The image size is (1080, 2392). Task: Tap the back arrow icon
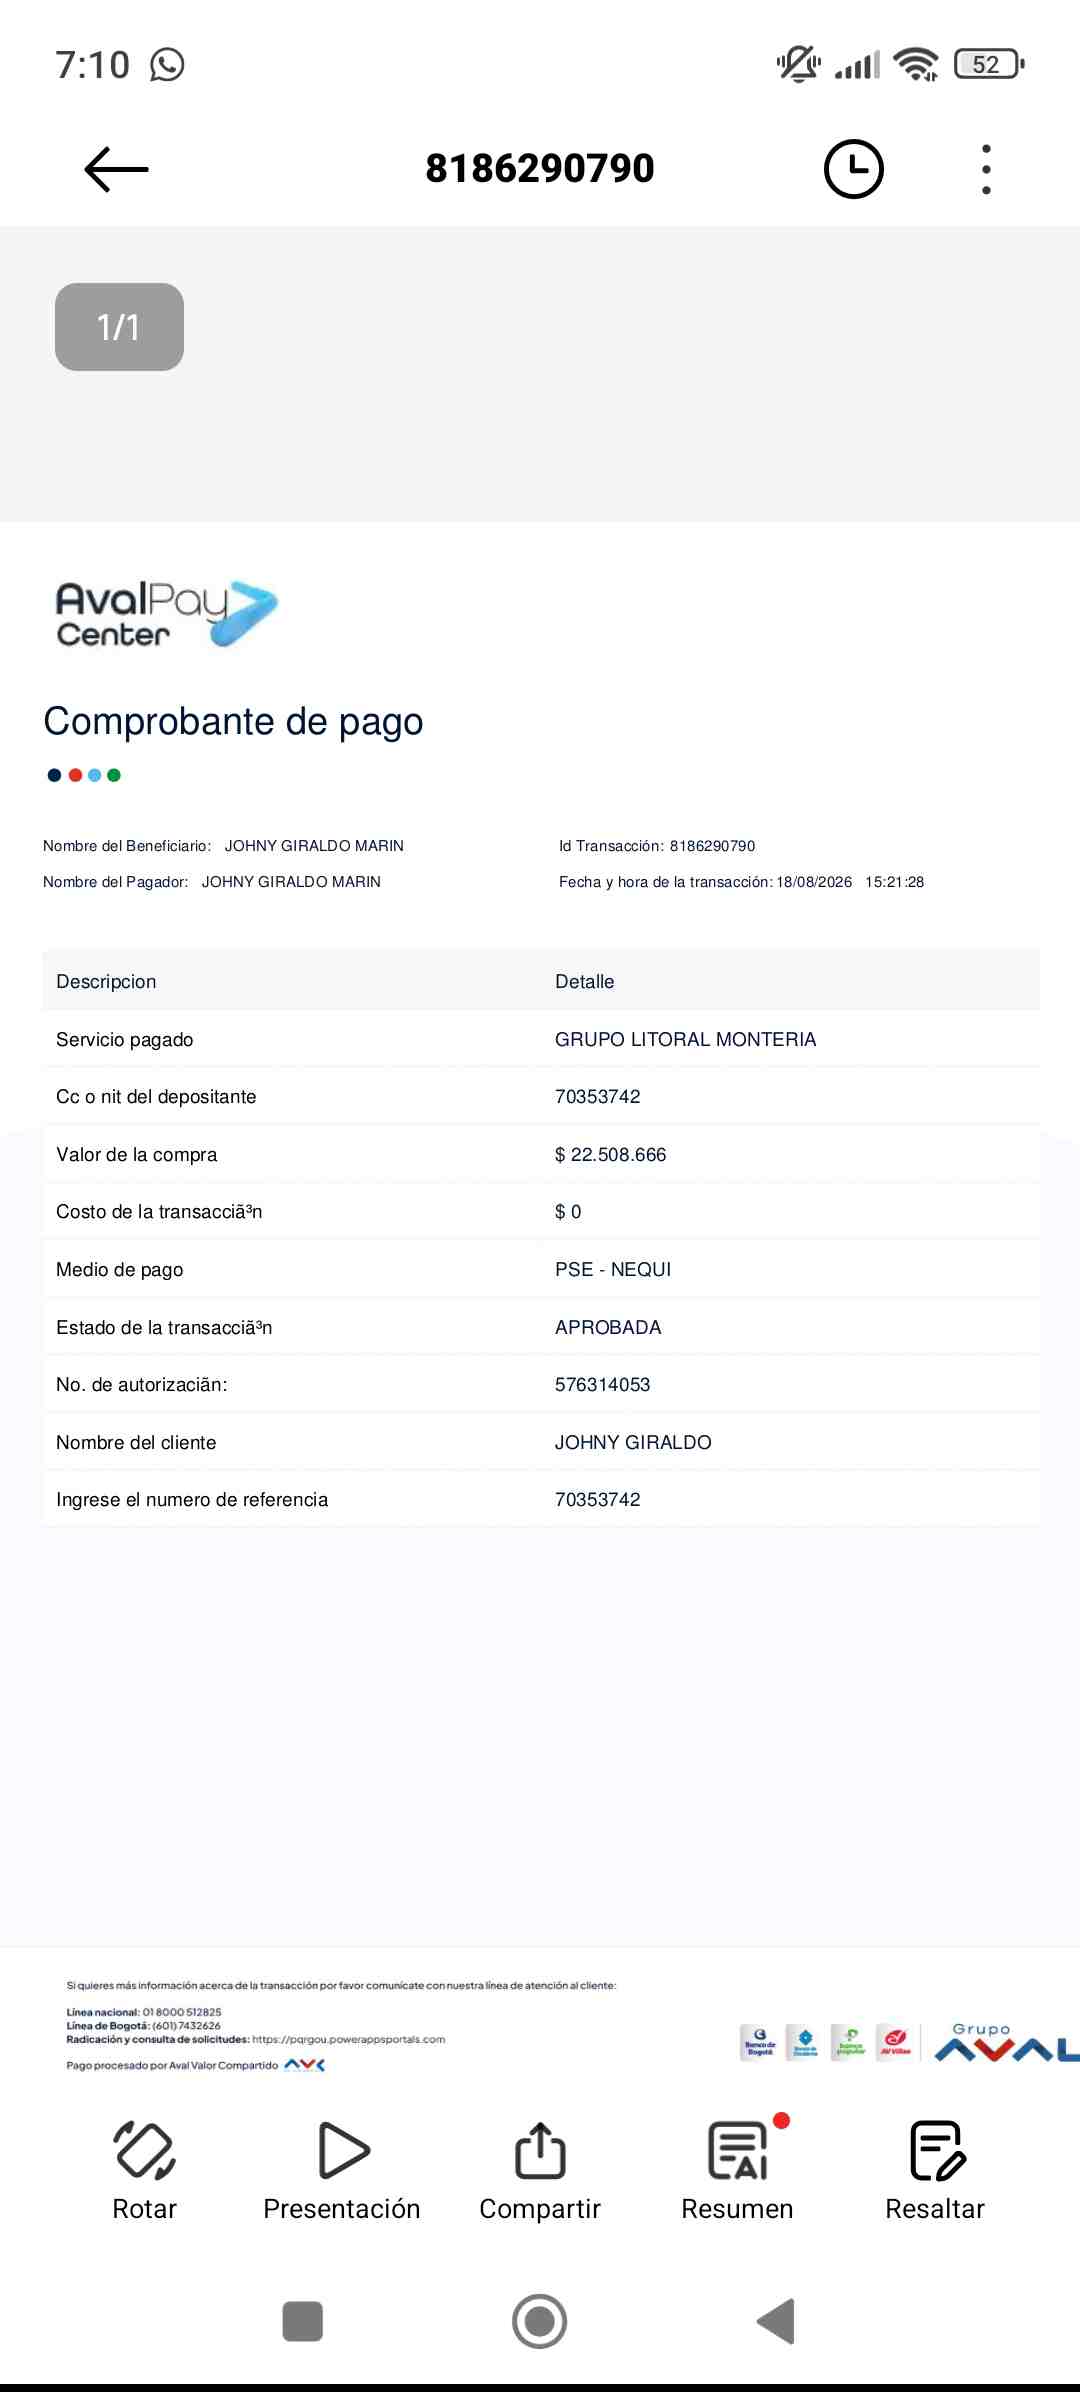tap(116, 169)
